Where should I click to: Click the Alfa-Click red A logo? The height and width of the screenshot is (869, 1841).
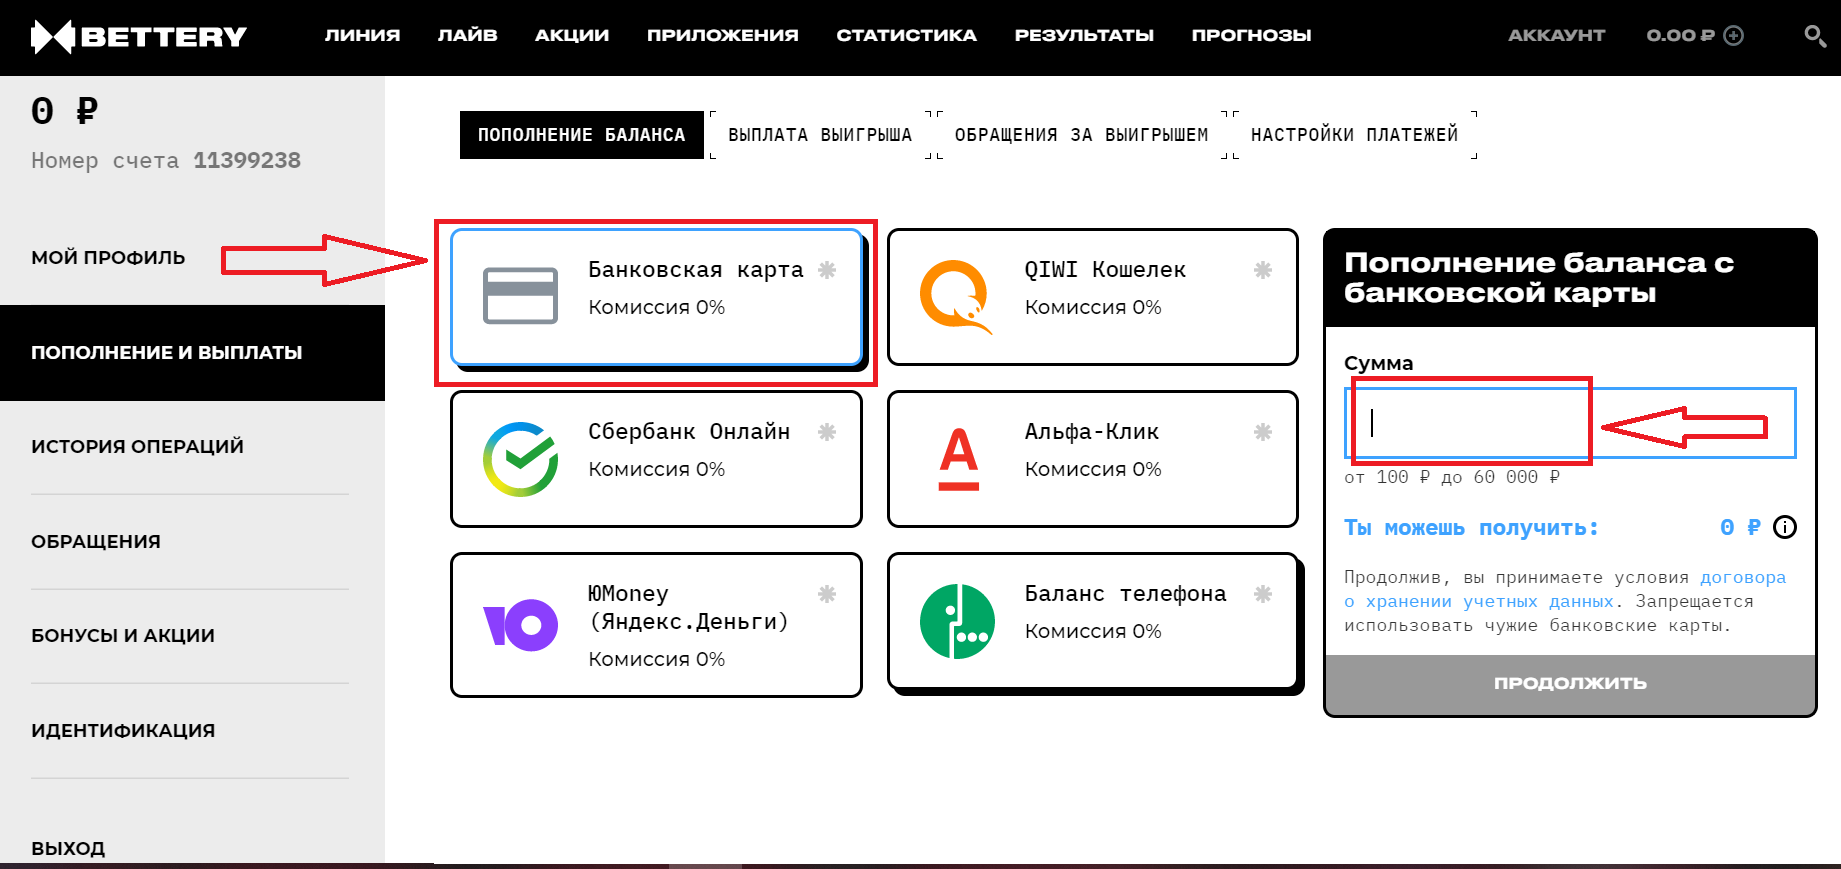[958, 459]
